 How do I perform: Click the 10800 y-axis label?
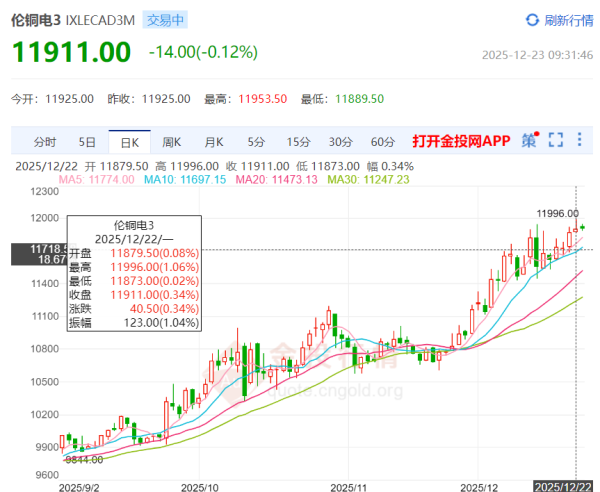click(x=45, y=349)
